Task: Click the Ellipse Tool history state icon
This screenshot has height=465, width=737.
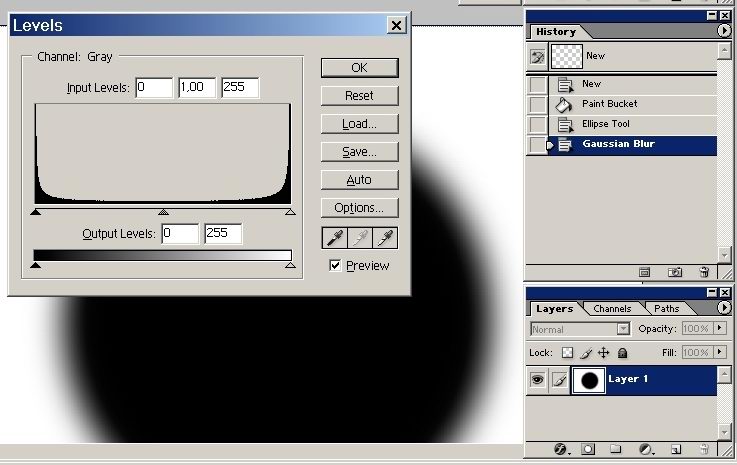Action: click(x=565, y=125)
